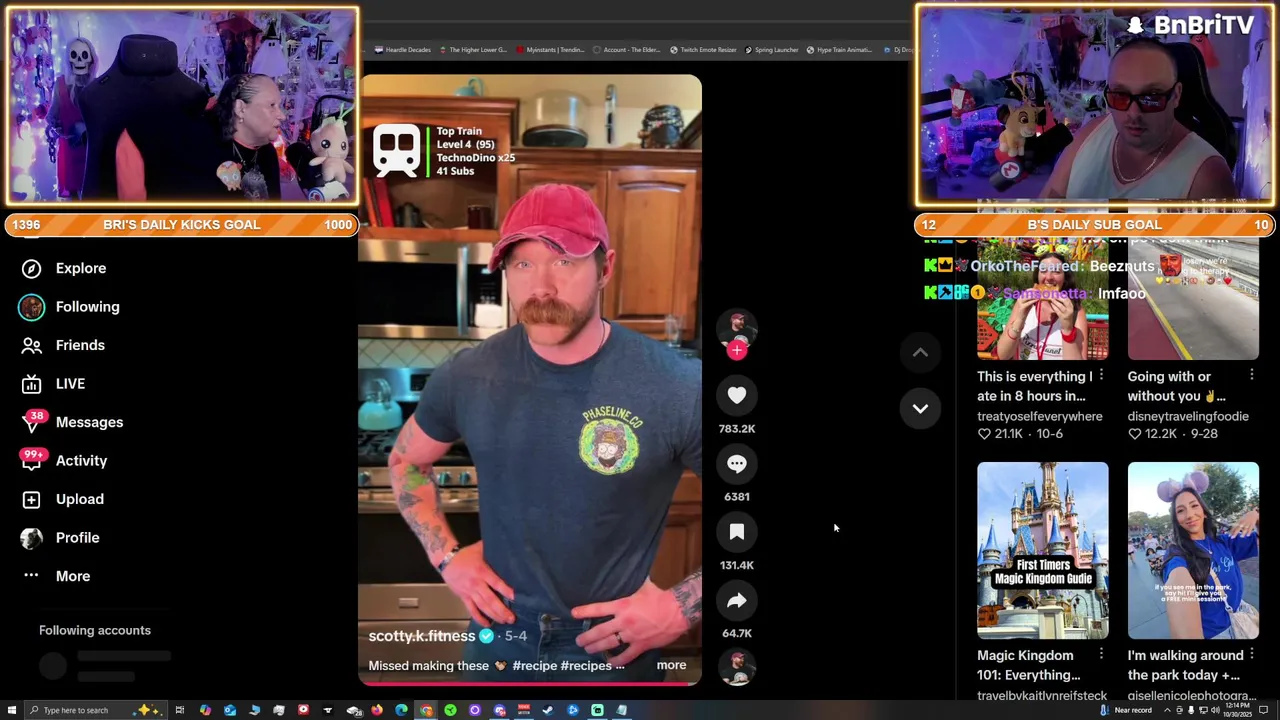Share the video with arrow icon
The width and height of the screenshot is (1280, 720).
click(x=737, y=601)
